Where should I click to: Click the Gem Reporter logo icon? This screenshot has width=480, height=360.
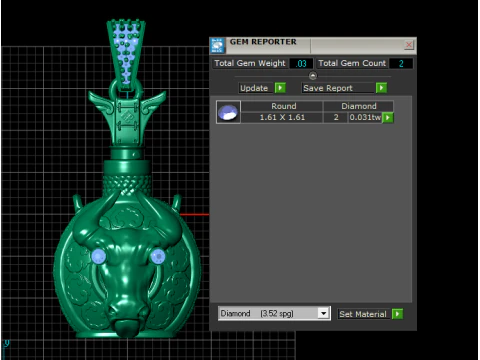click(x=218, y=46)
